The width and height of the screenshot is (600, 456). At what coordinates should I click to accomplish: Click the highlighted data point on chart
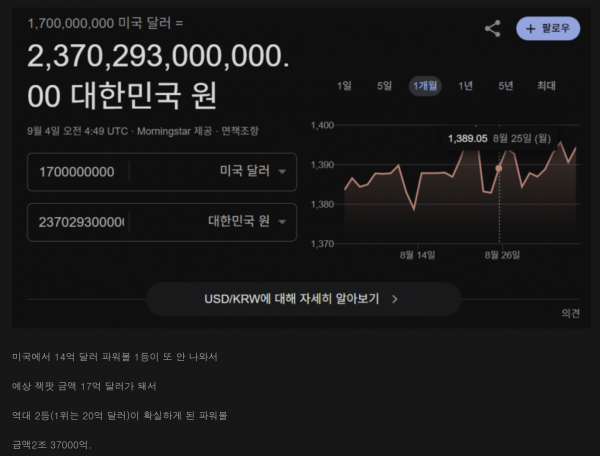click(499, 168)
